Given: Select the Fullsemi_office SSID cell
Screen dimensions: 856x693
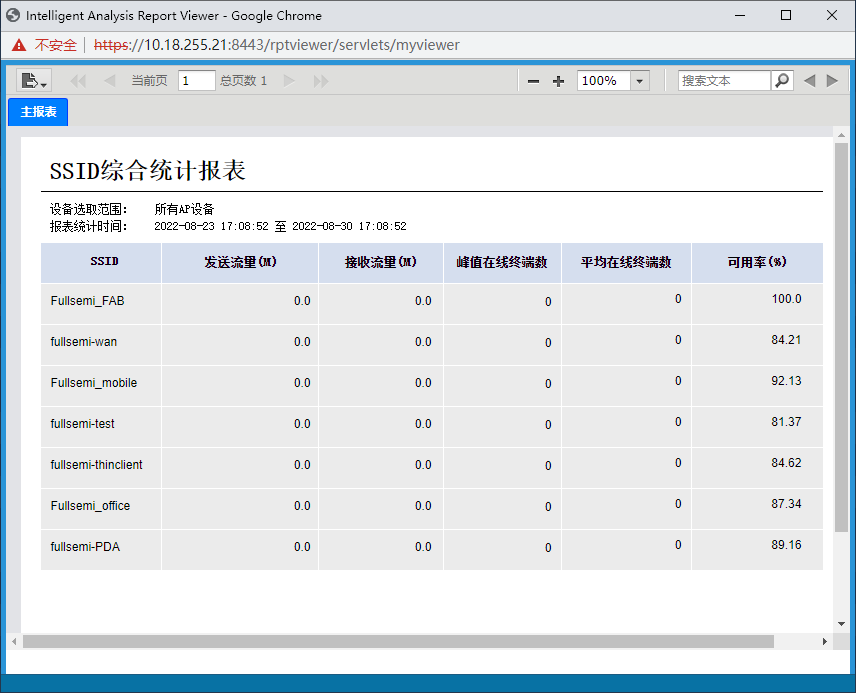Looking at the screenshot, I should point(91,506).
